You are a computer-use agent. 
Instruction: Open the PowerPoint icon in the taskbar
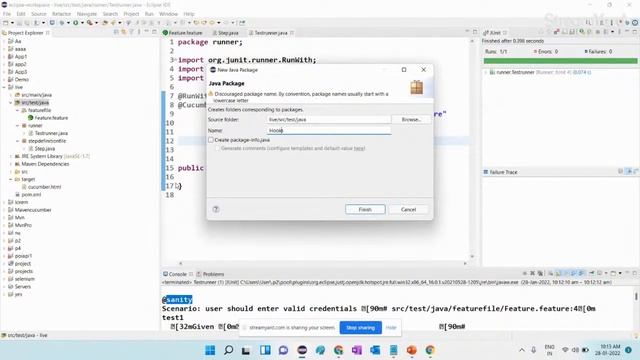coord(411,350)
